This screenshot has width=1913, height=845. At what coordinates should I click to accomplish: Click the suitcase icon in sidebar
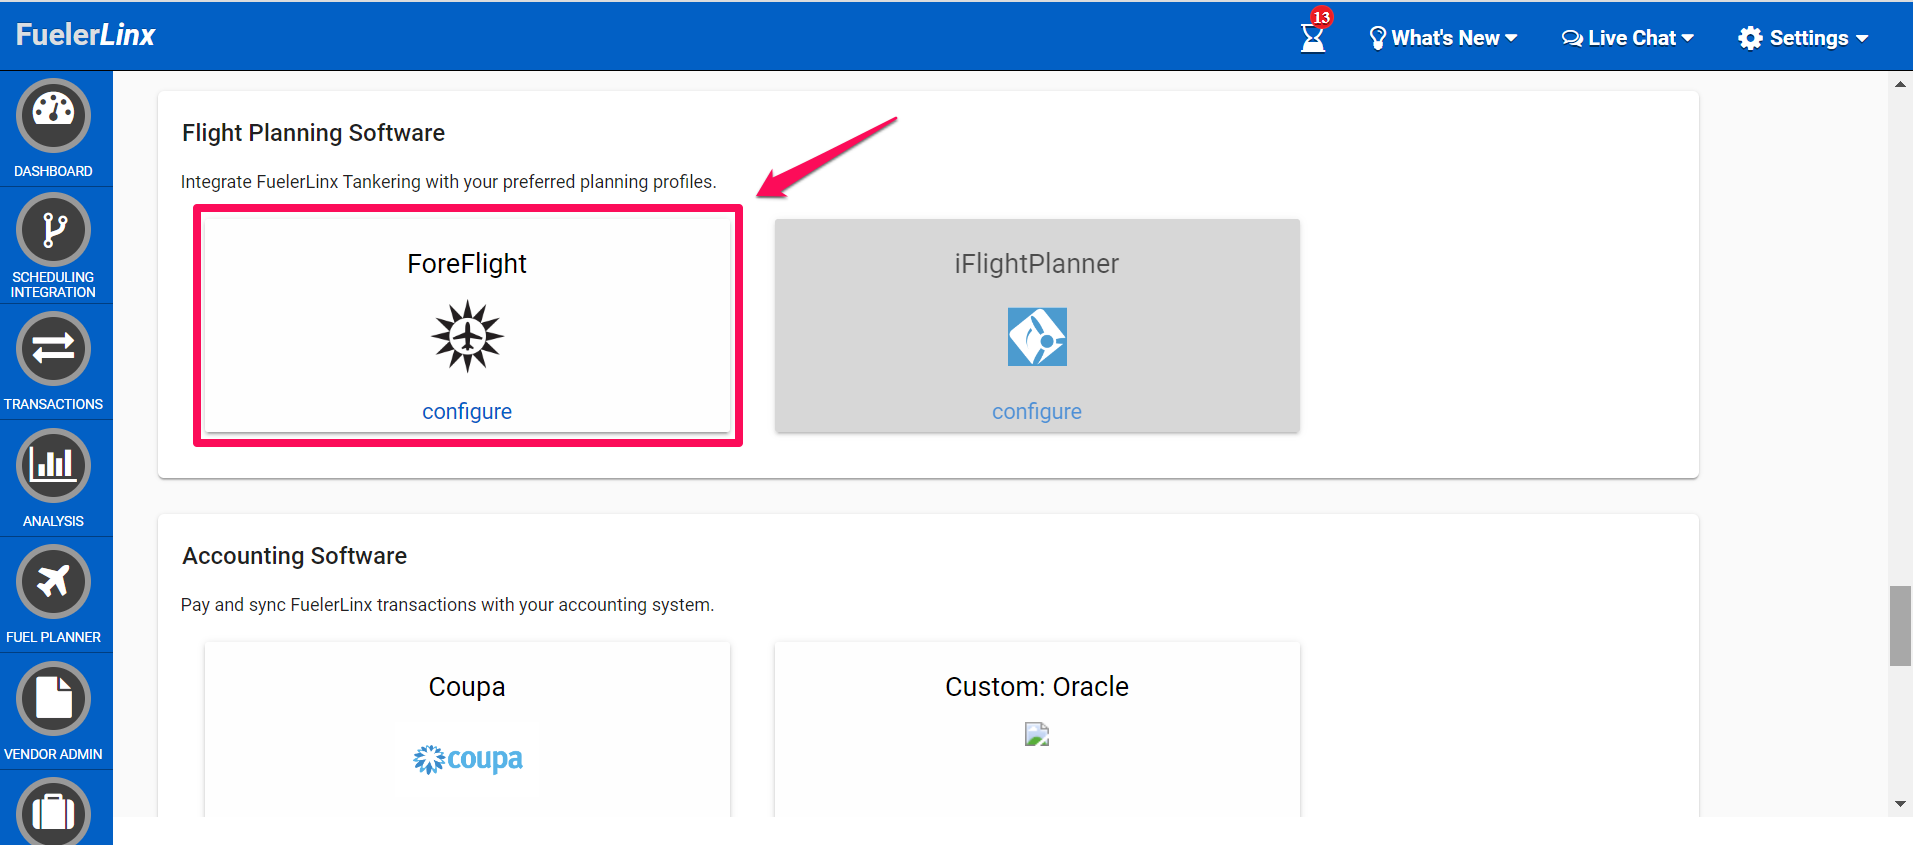click(x=53, y=811)
